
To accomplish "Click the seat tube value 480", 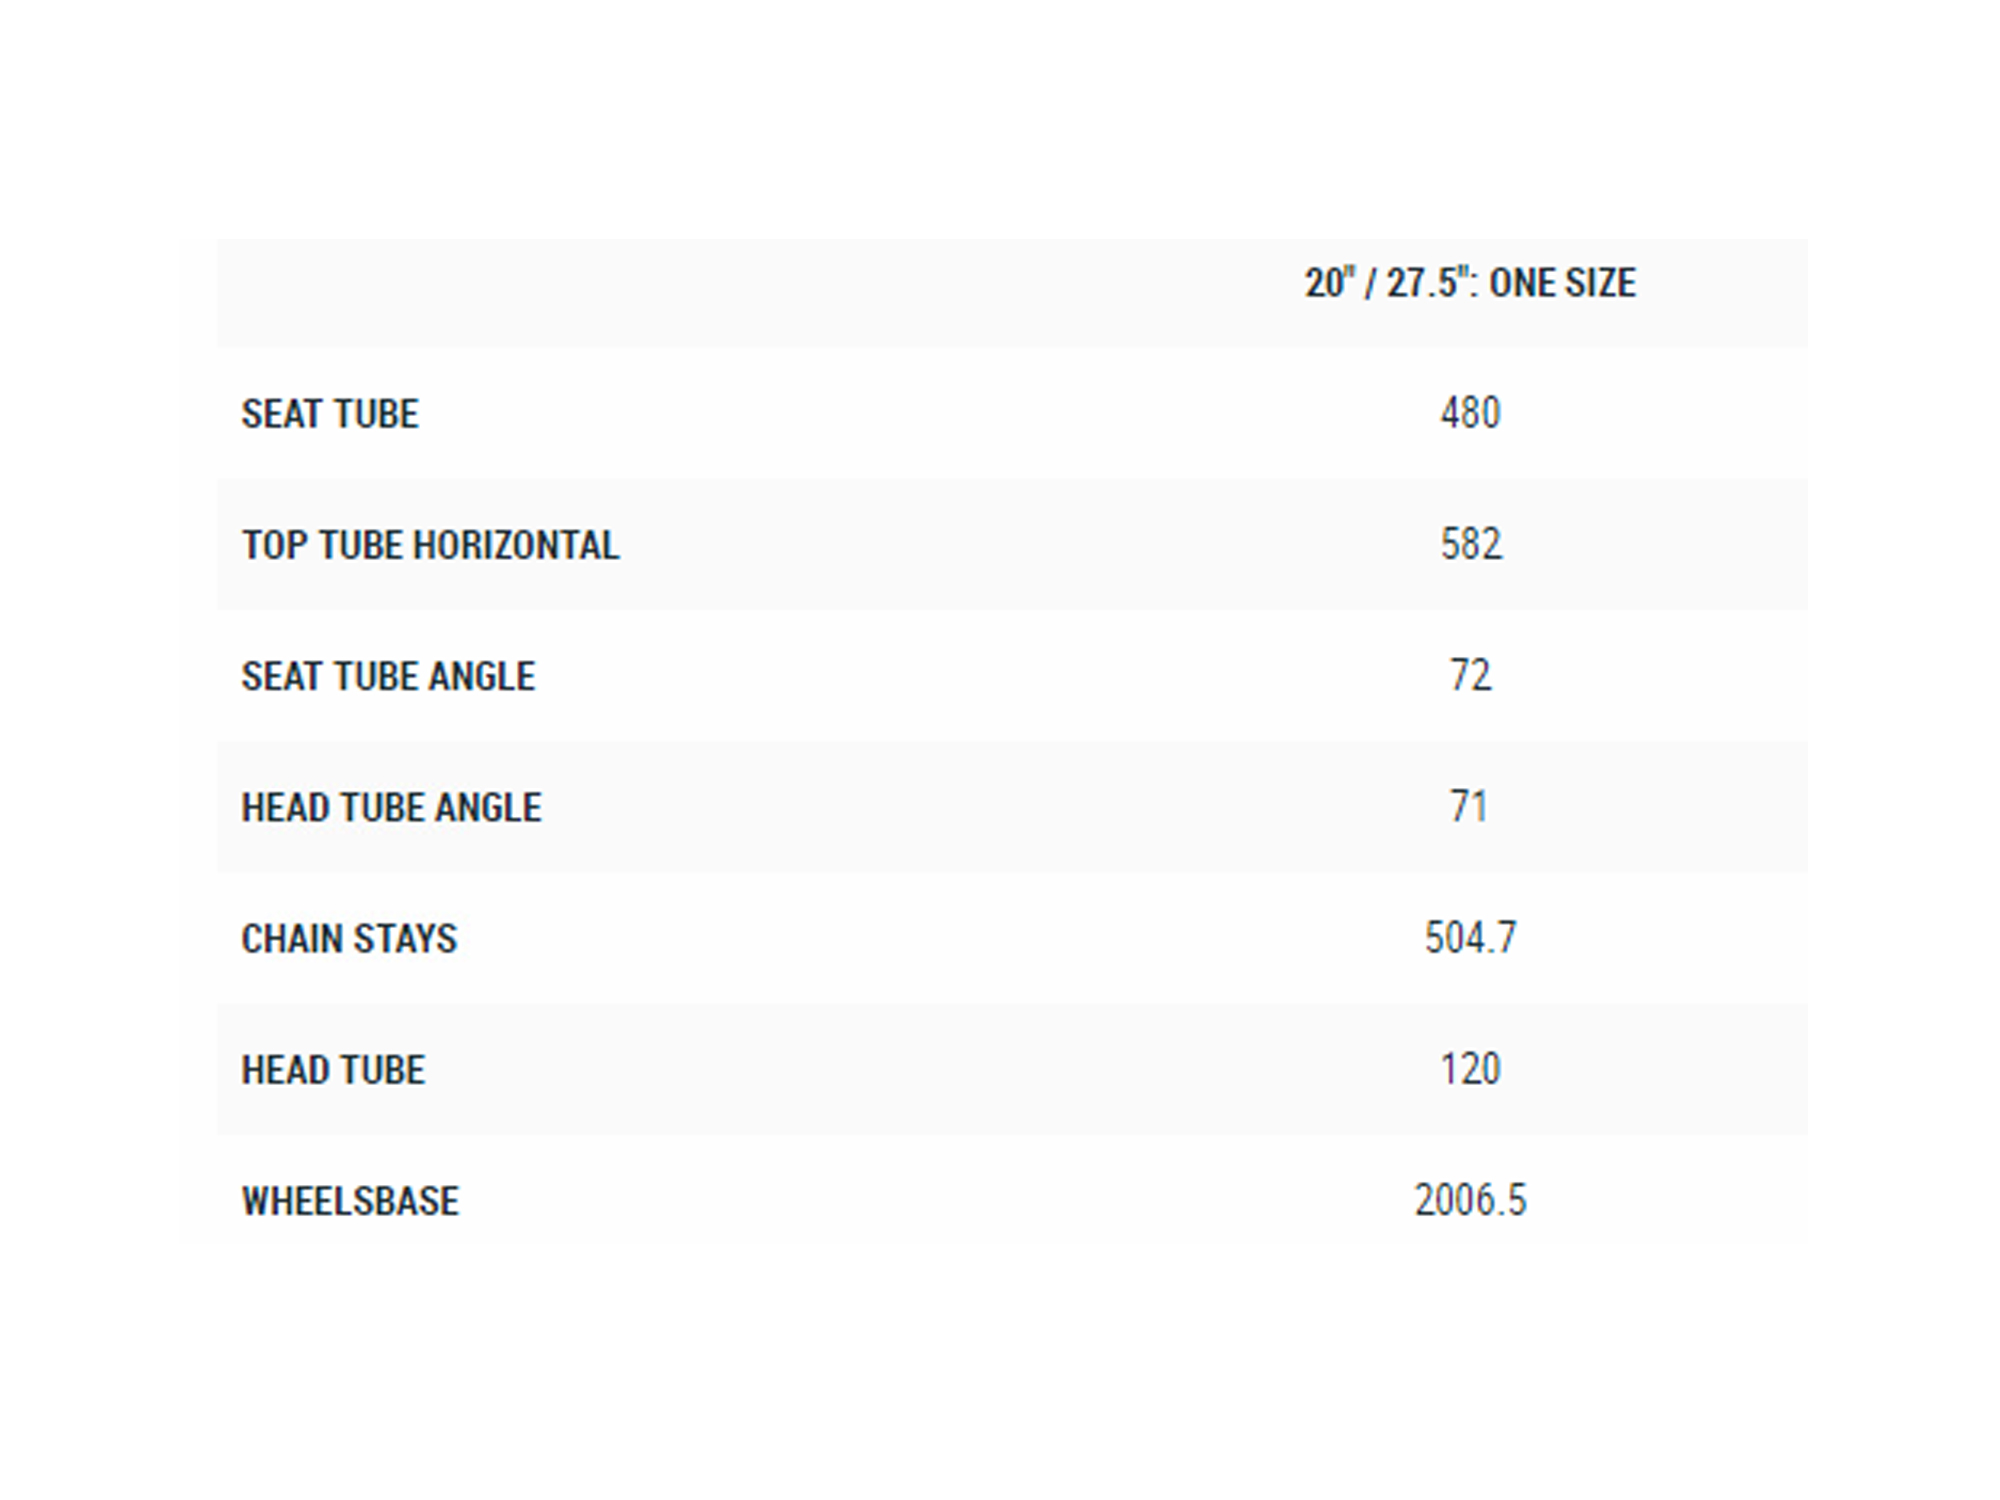I will coord(1470,413).
